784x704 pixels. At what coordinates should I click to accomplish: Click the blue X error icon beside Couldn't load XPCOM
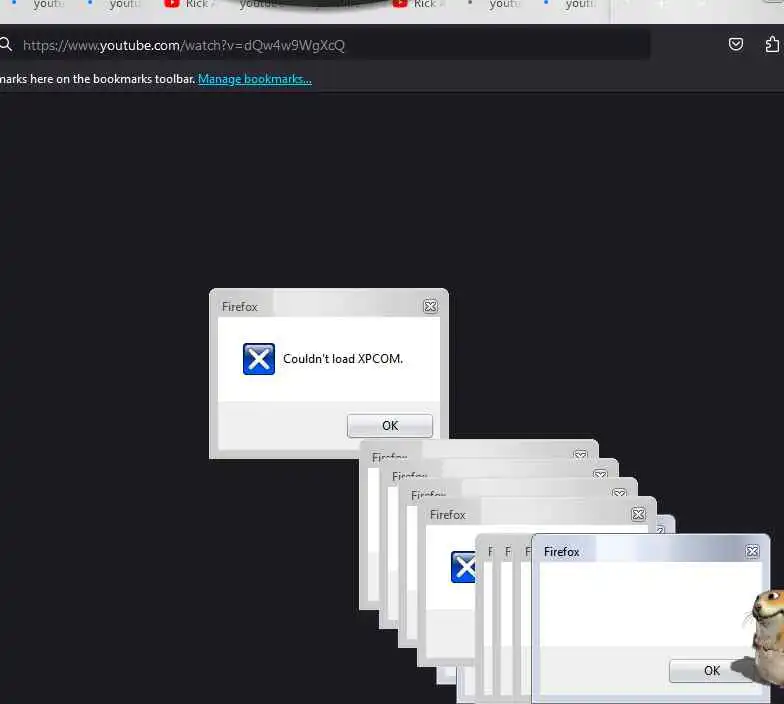(x=258, y=359)
